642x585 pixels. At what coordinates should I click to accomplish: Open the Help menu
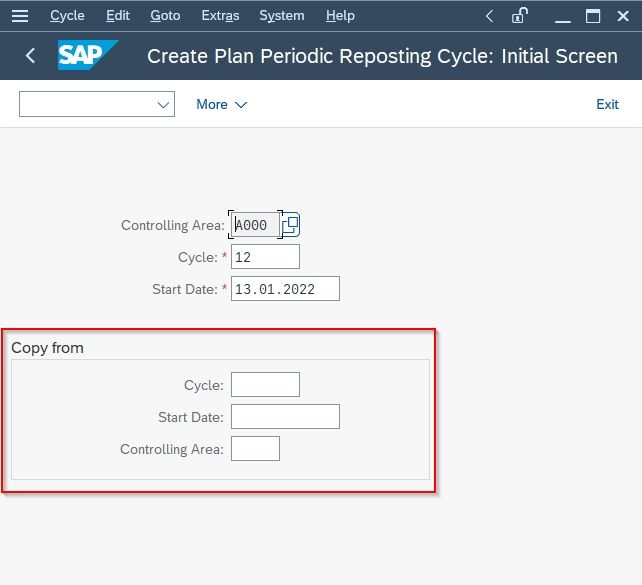(x=340, y=16)
